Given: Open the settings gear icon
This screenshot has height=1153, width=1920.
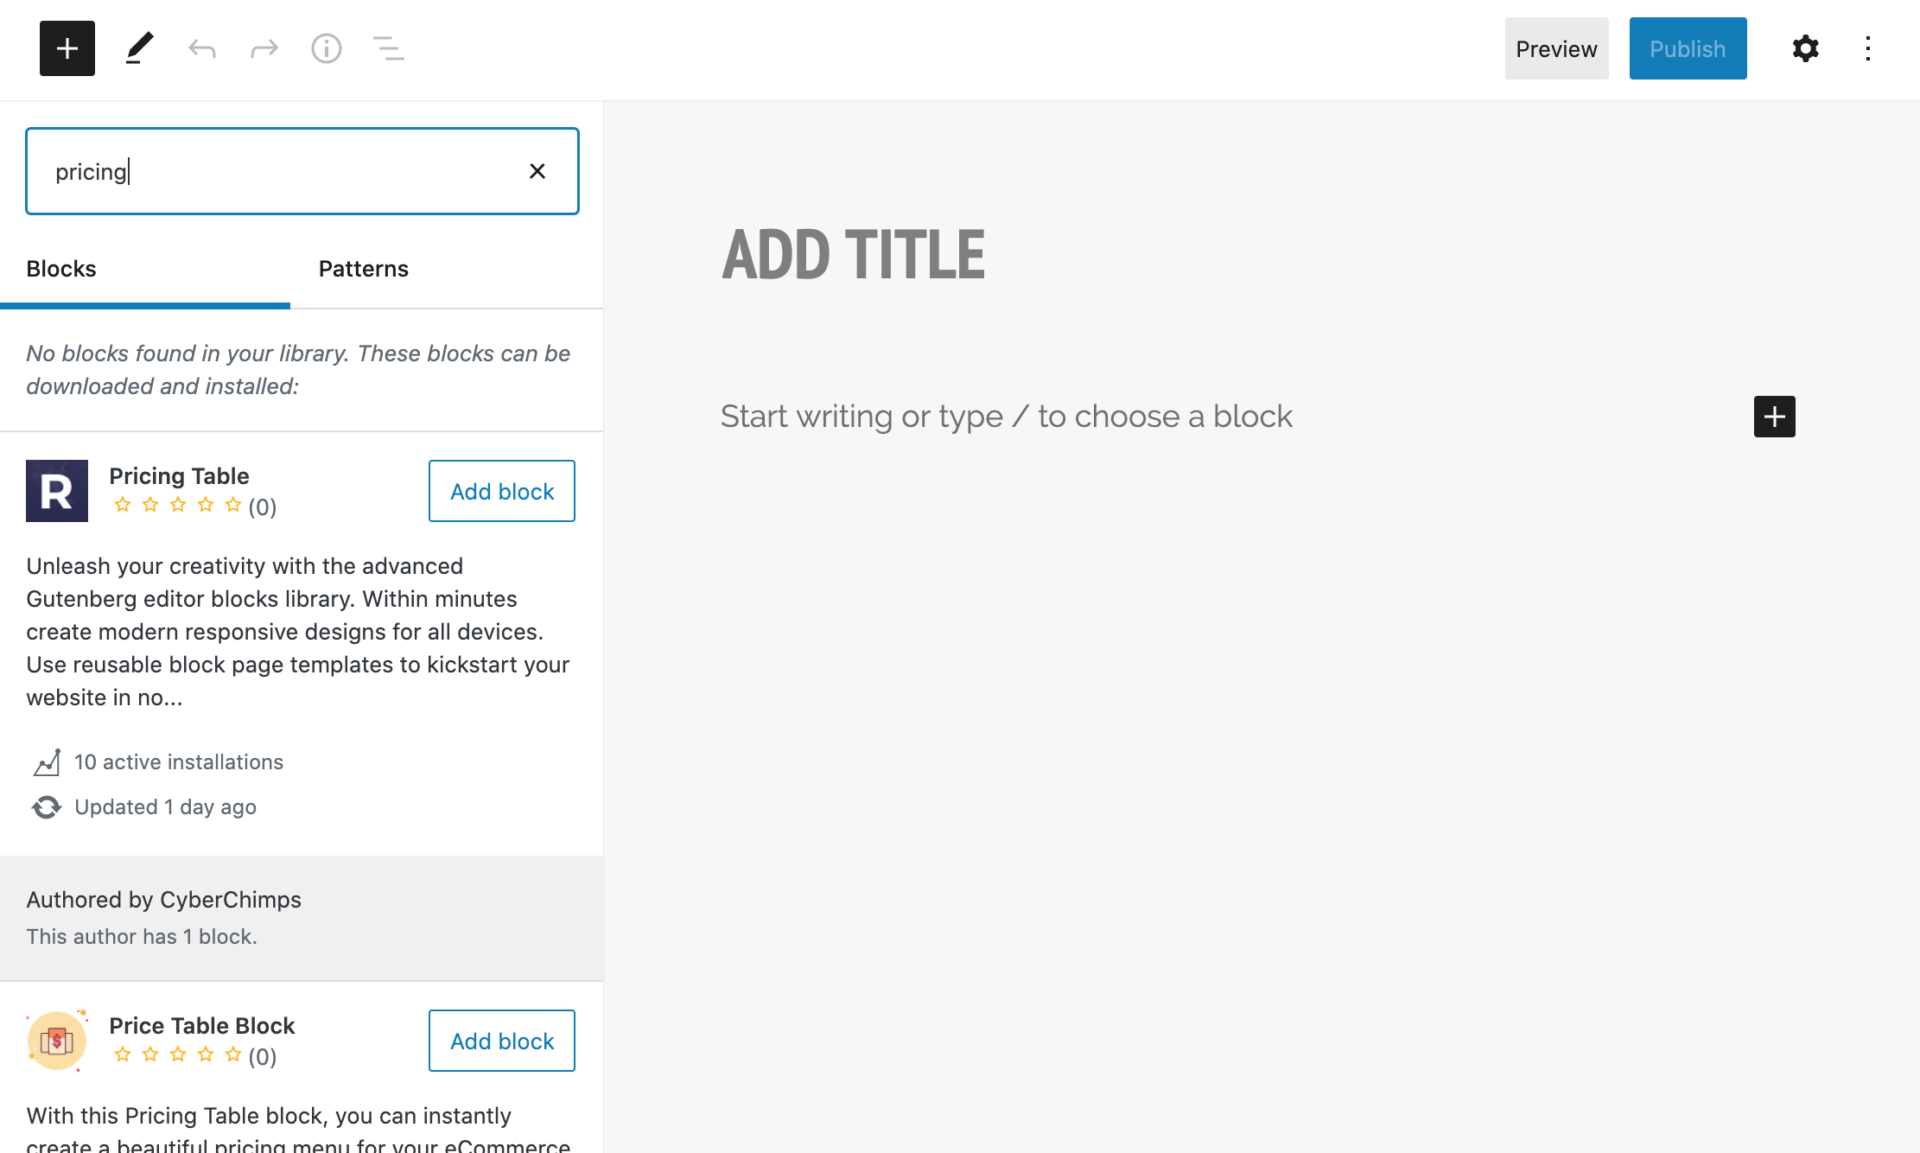Looking at the screenshot, I should point(1806,48).
